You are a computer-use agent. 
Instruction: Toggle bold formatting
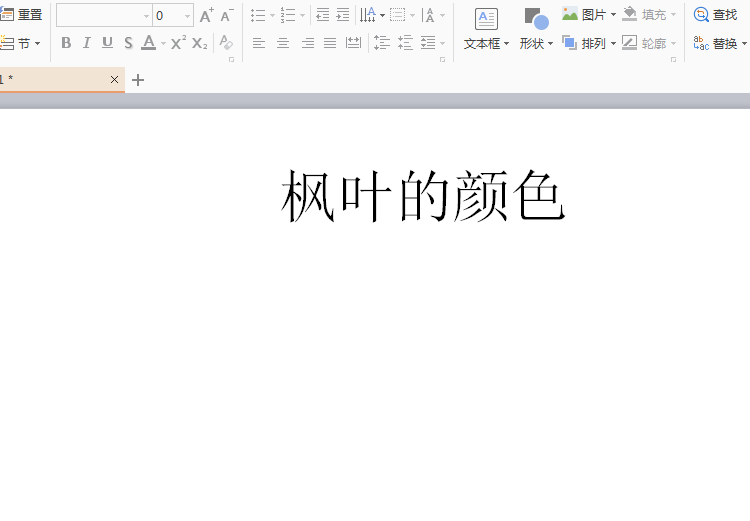click(66, 43)
